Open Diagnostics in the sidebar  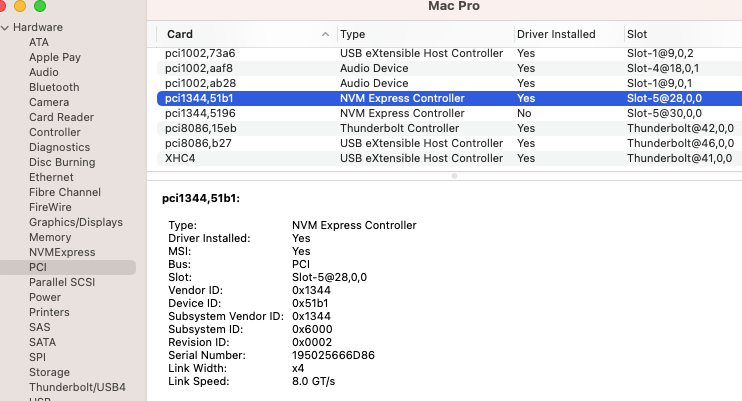(x=60, y=147)
